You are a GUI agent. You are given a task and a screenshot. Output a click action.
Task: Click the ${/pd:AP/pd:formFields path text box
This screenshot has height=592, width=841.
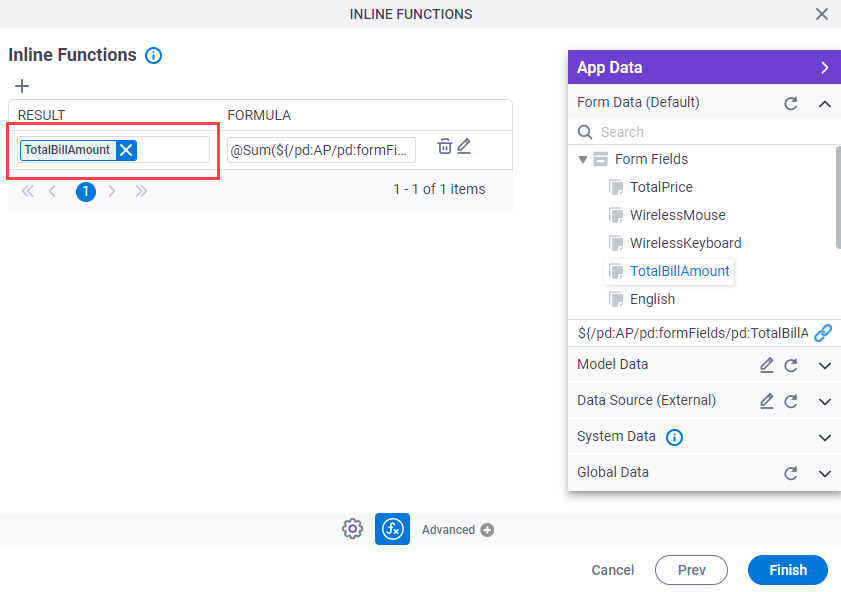(692, 333)
